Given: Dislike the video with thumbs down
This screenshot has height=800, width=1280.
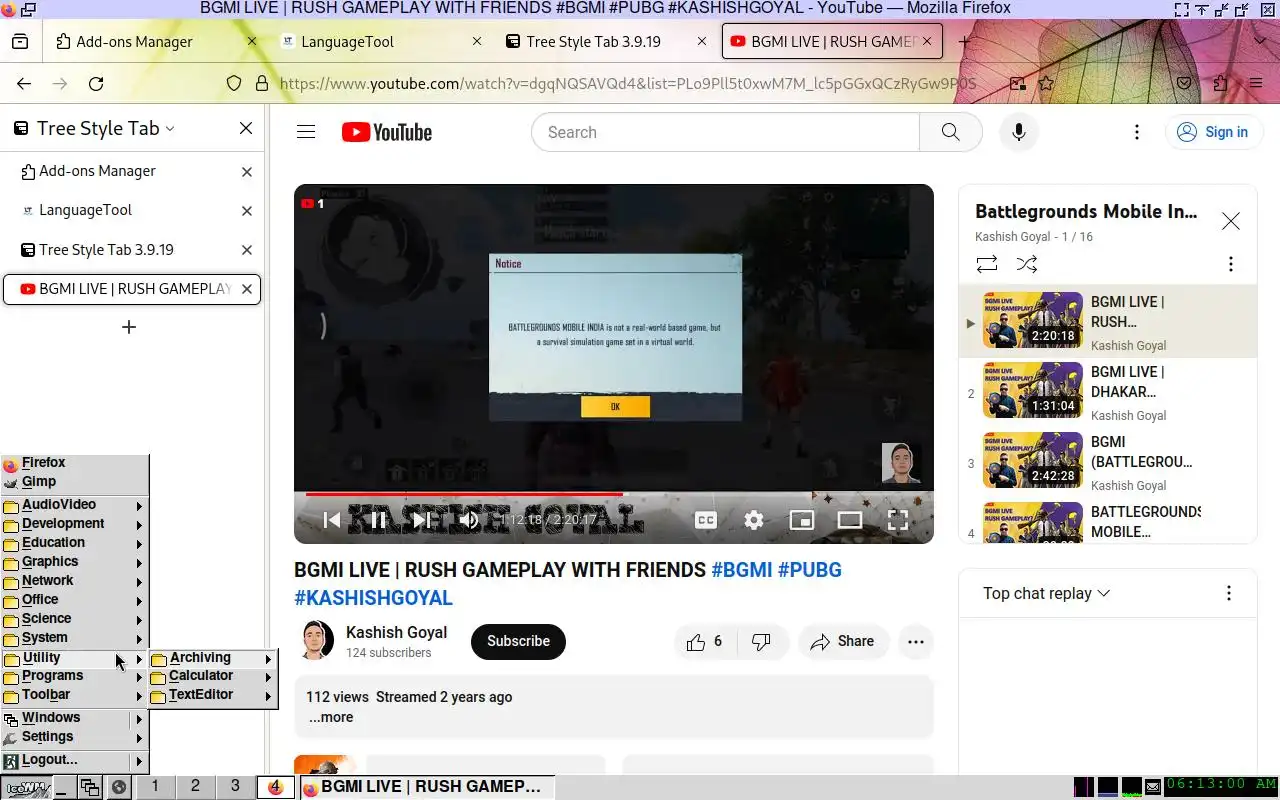Looking at the screenshot, I should [x=761, y=642].
